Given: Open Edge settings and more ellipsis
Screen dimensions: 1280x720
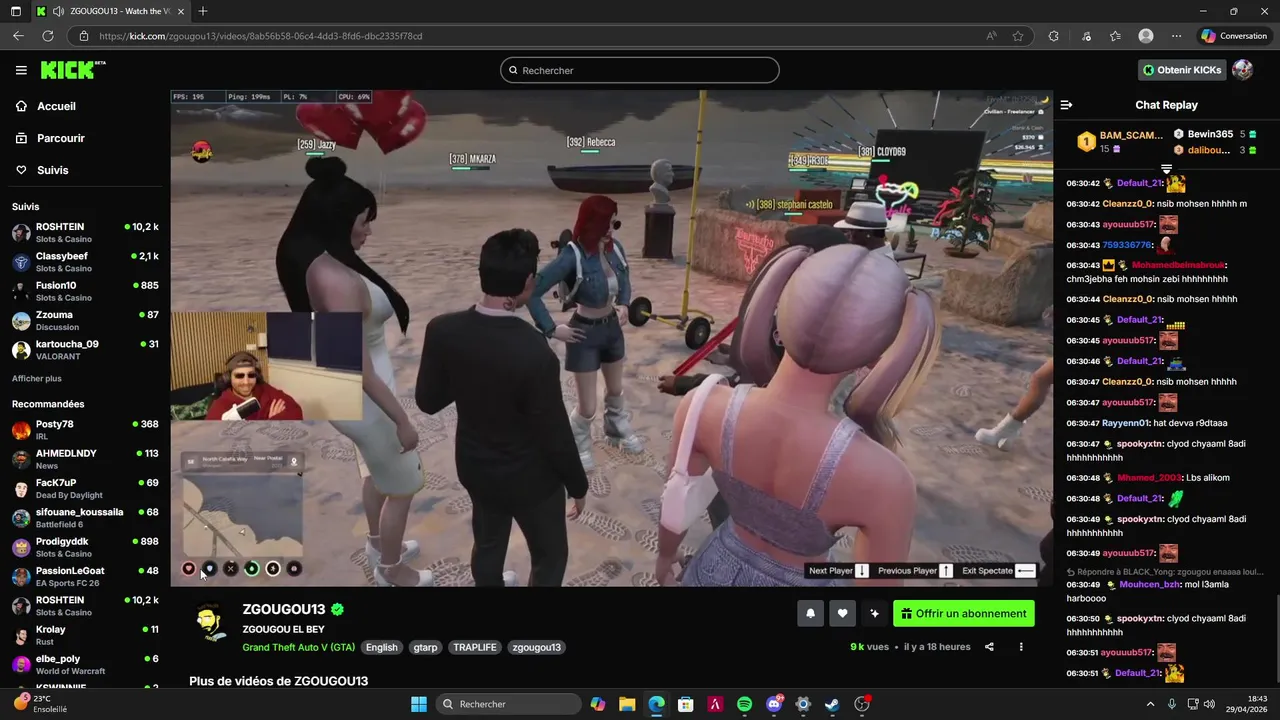Looking at the screenshot, I should [x=1176, y=36].
